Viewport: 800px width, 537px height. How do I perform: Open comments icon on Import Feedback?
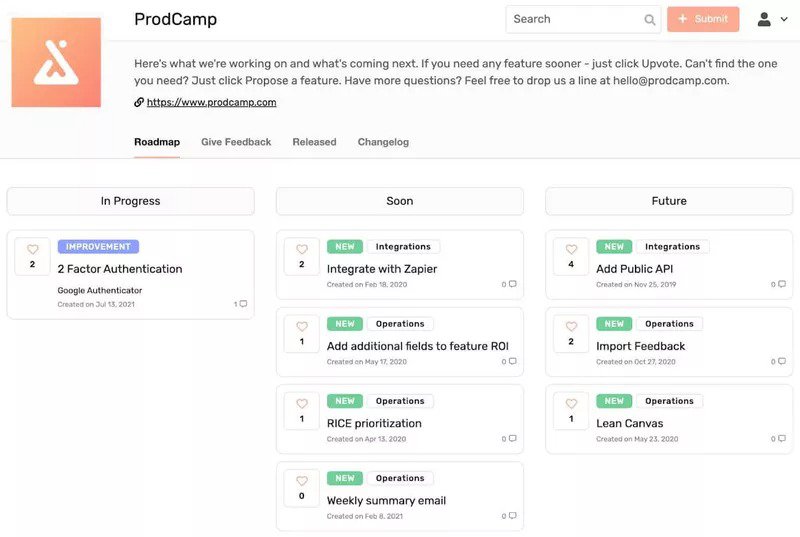(x=781, y=362)
